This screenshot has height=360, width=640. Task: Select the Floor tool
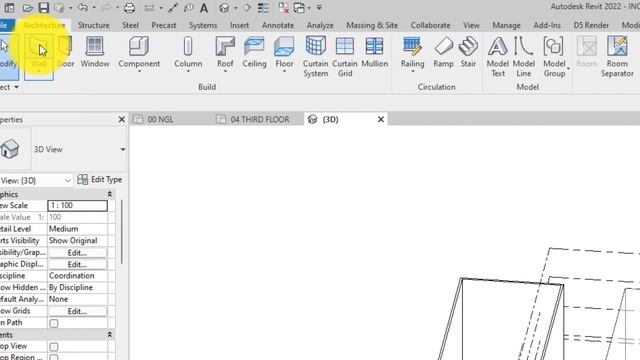coord(284,53)
